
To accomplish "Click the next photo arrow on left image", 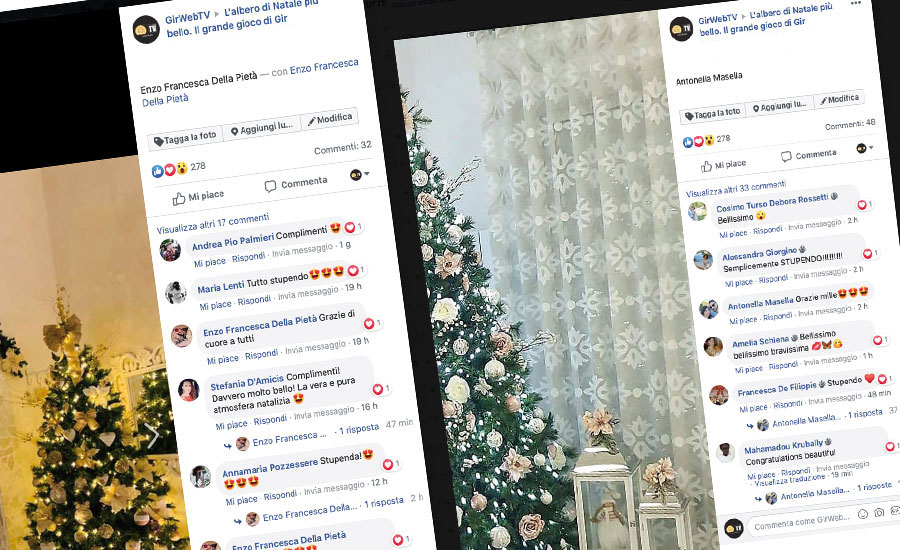I will (152, 436).
